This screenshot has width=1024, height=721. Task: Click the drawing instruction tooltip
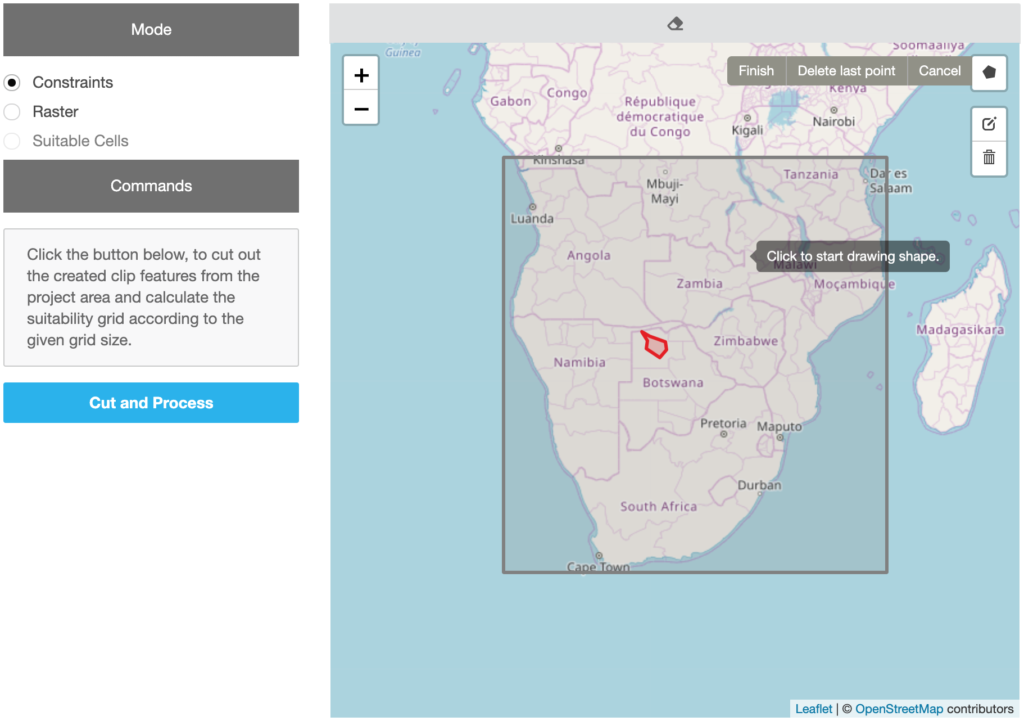pos(852,256)
